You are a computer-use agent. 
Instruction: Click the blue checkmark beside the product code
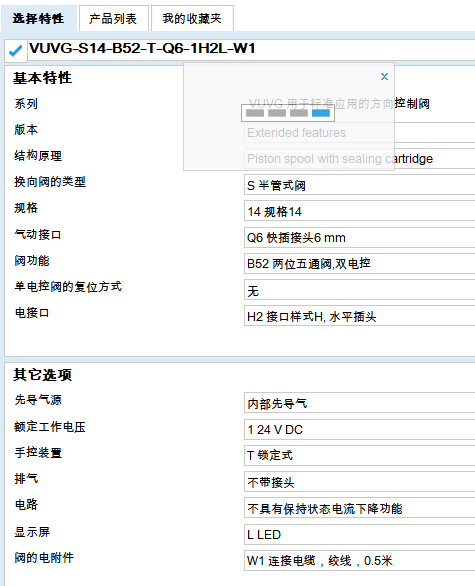coord(15,50)
